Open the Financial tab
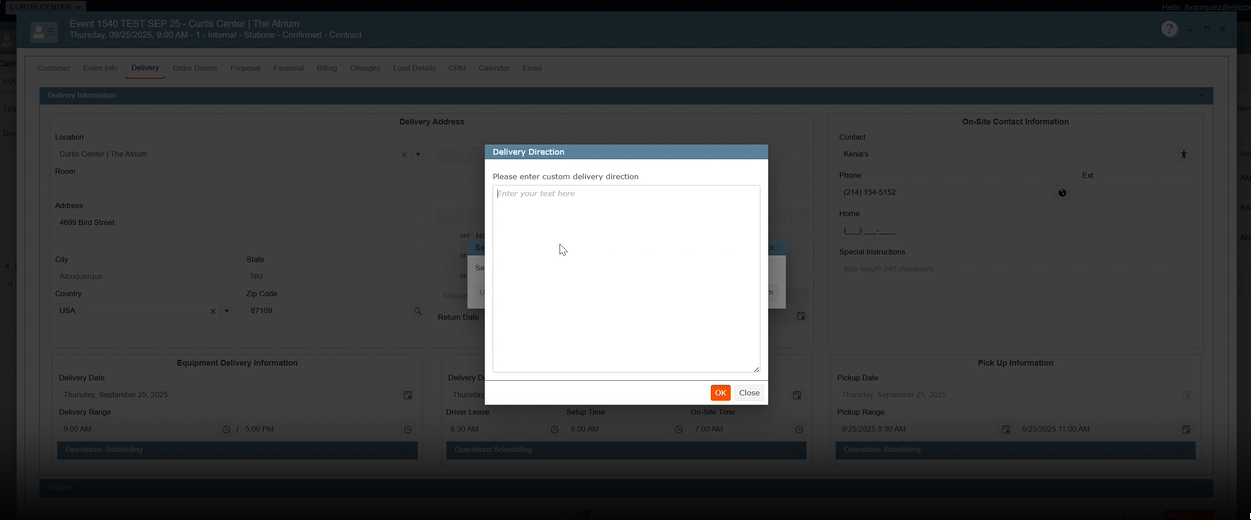This screenshot has width=1251, height=520. click(288, 68)
